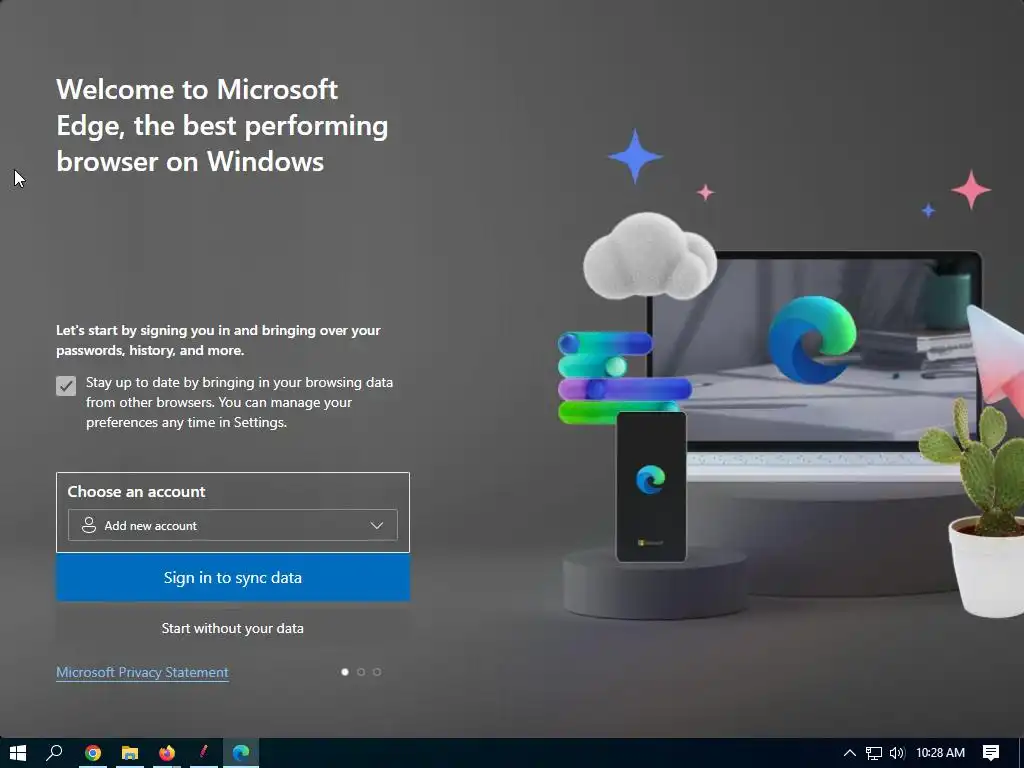Jump to the third page indicator dot

click(x=377, y=672)
